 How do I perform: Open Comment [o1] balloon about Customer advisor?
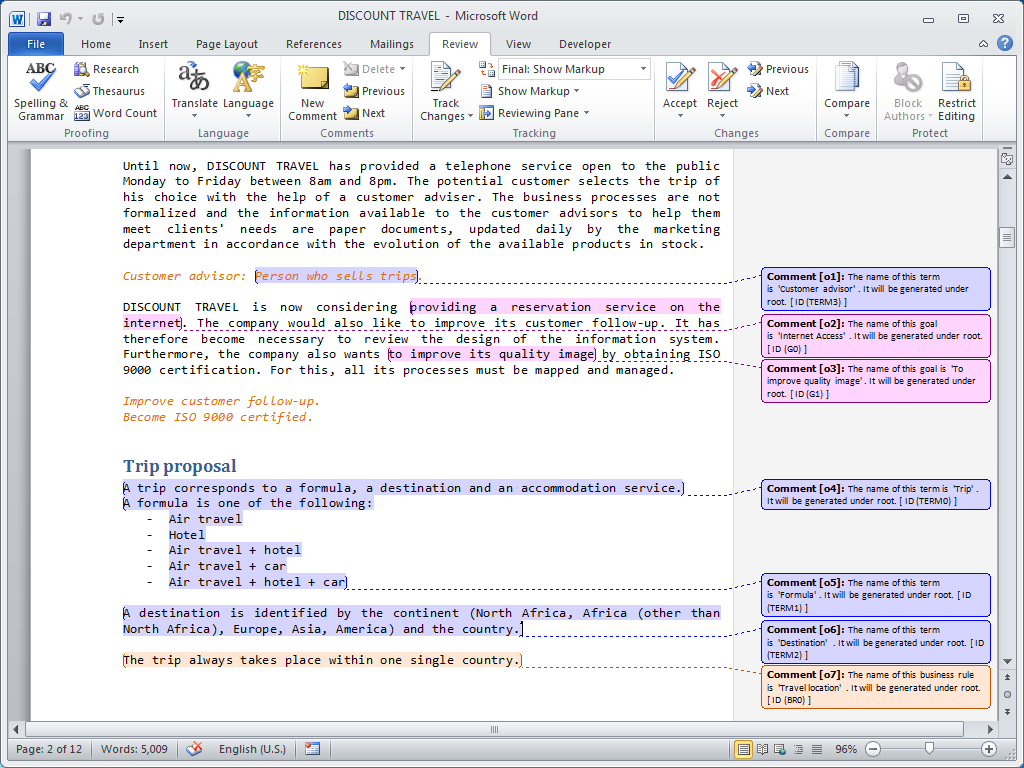point(875,289)
